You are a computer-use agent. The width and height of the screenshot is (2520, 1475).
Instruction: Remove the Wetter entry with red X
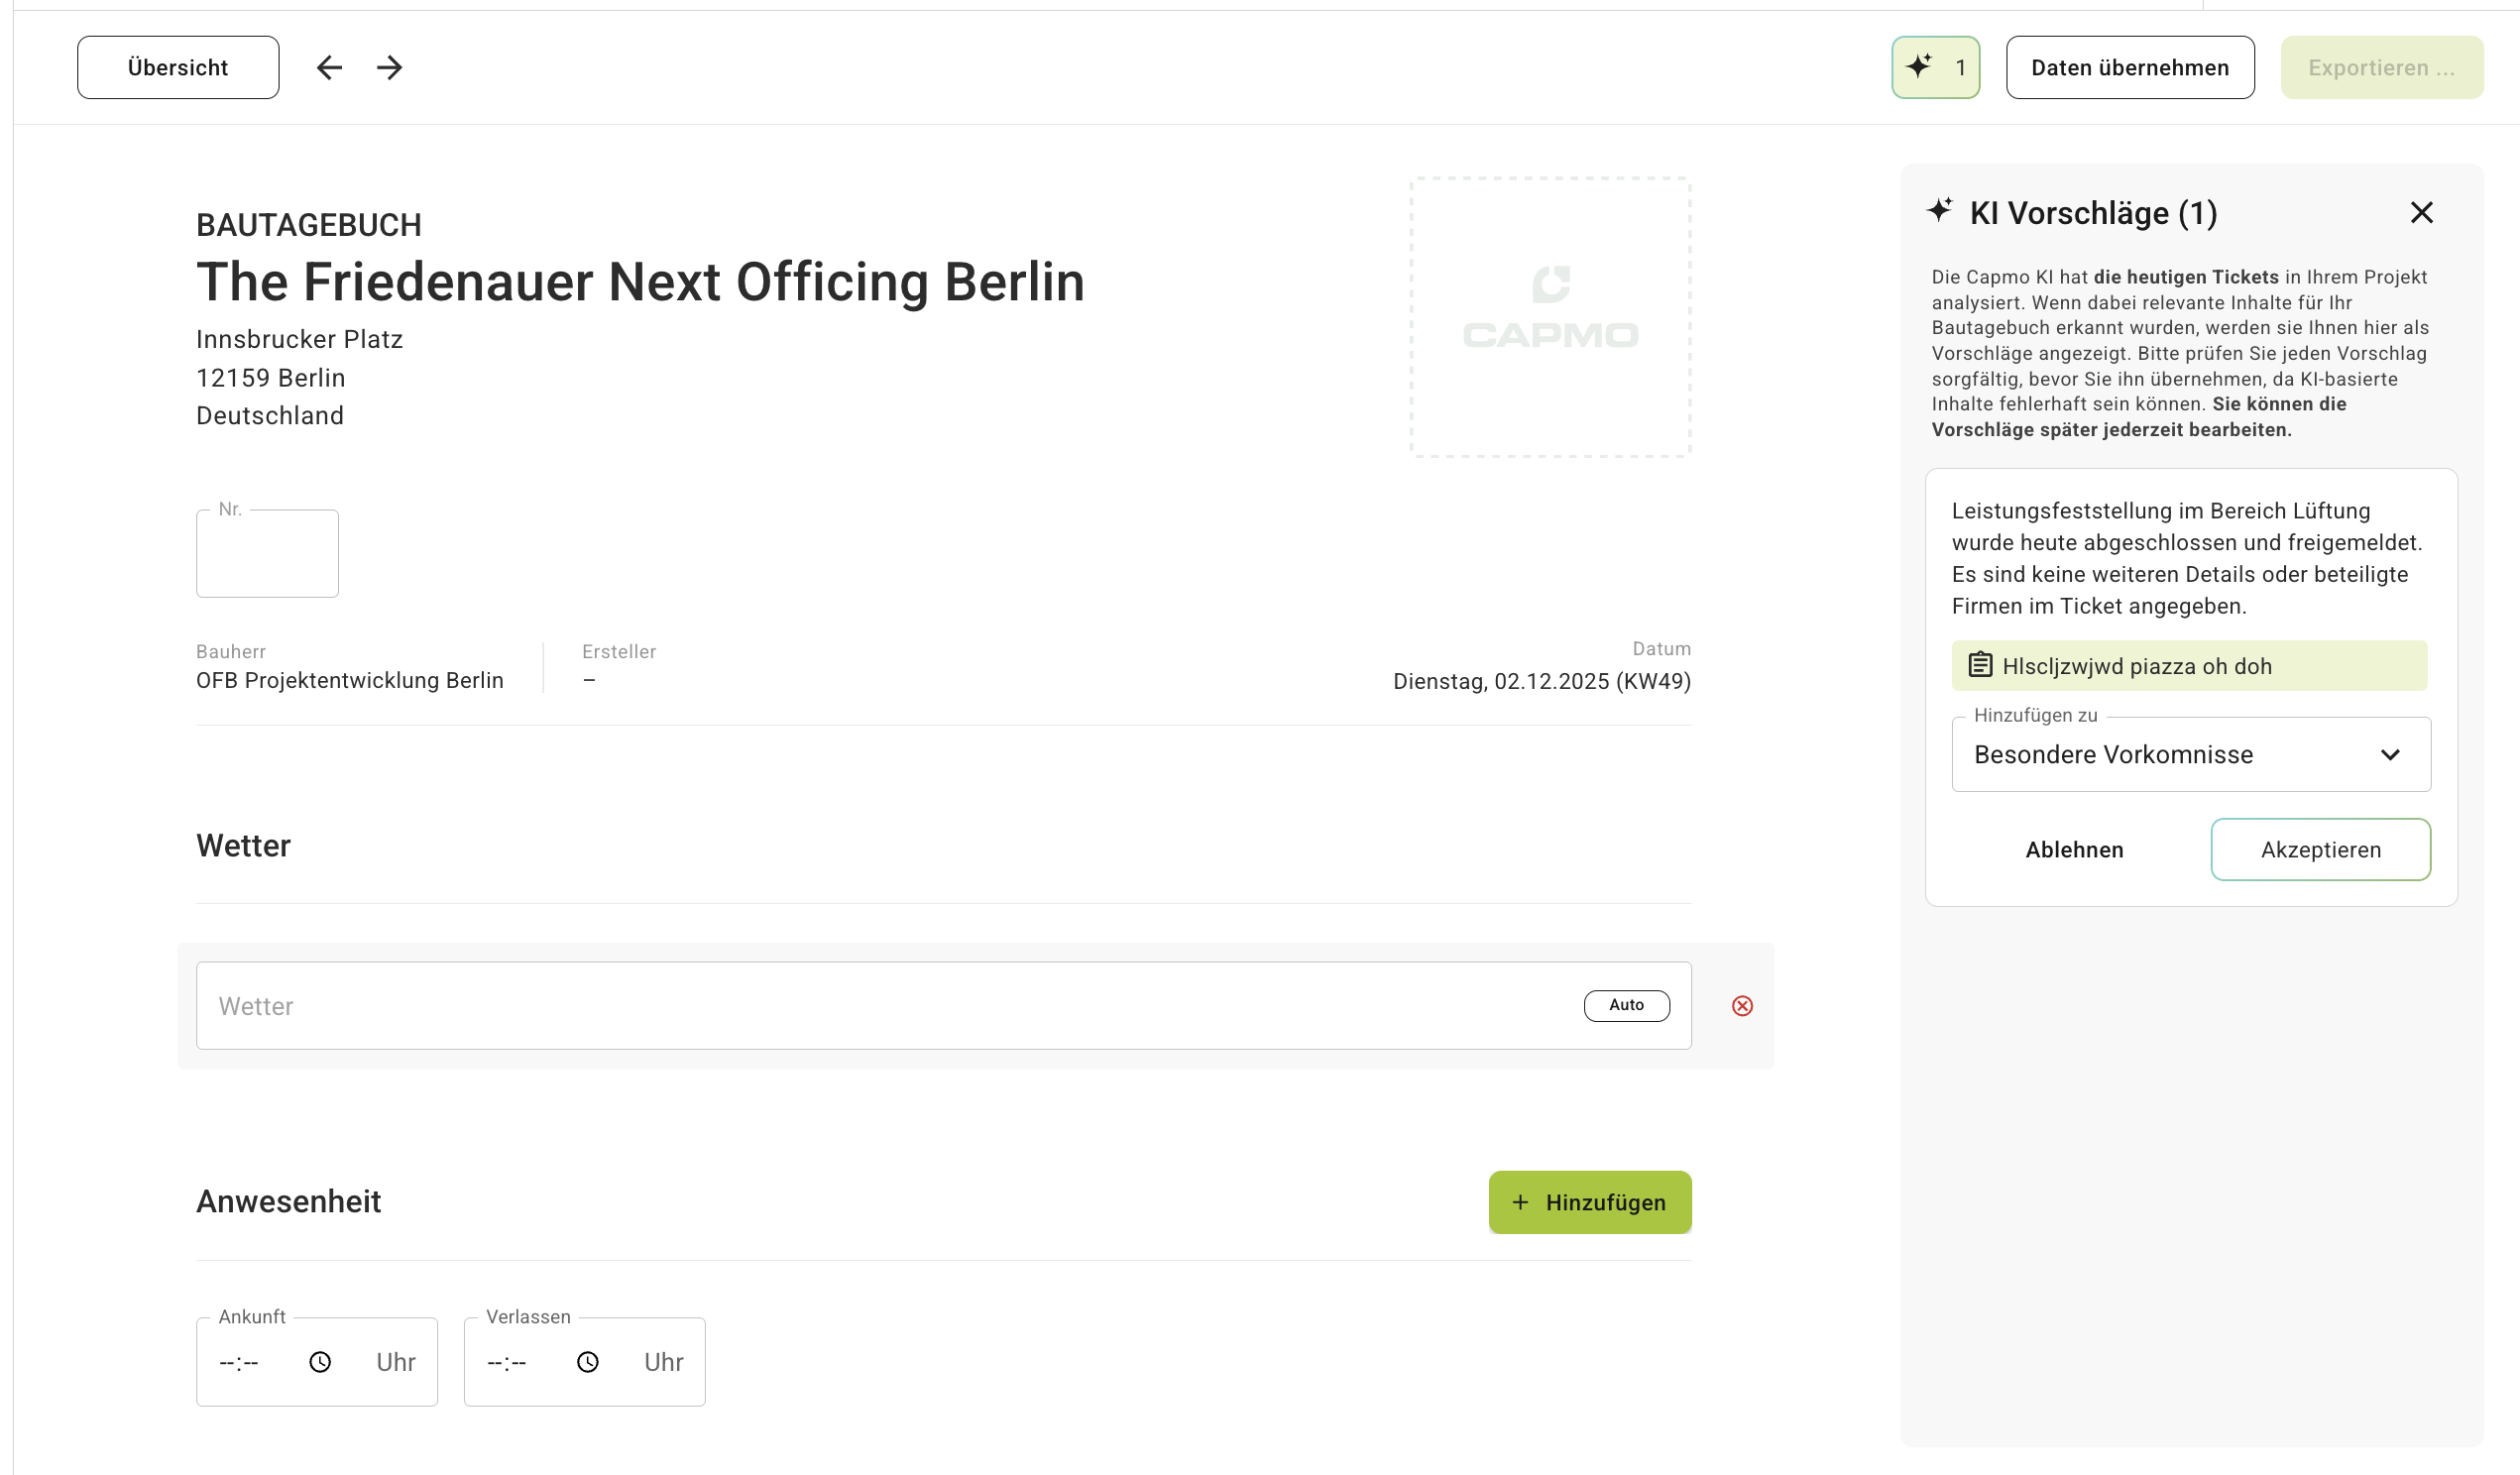tap(1741, 1005)
